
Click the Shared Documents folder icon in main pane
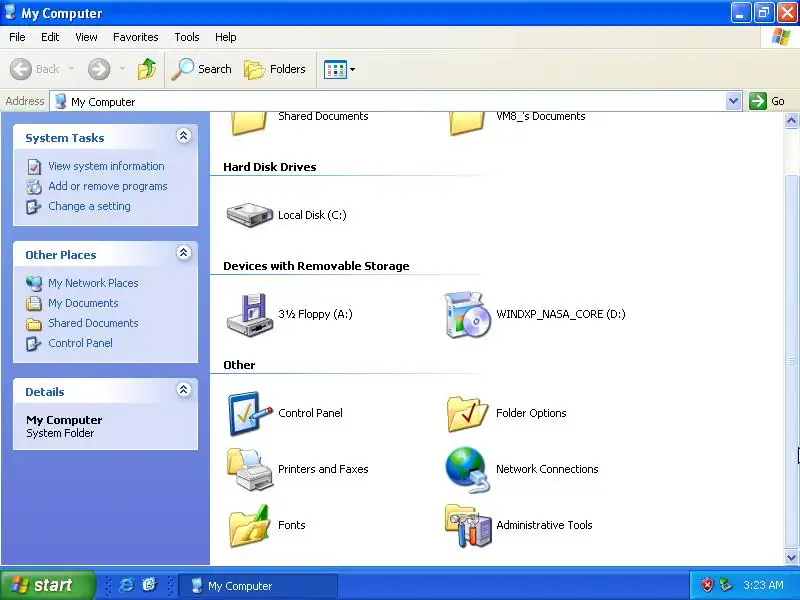(x=248, y=123)
